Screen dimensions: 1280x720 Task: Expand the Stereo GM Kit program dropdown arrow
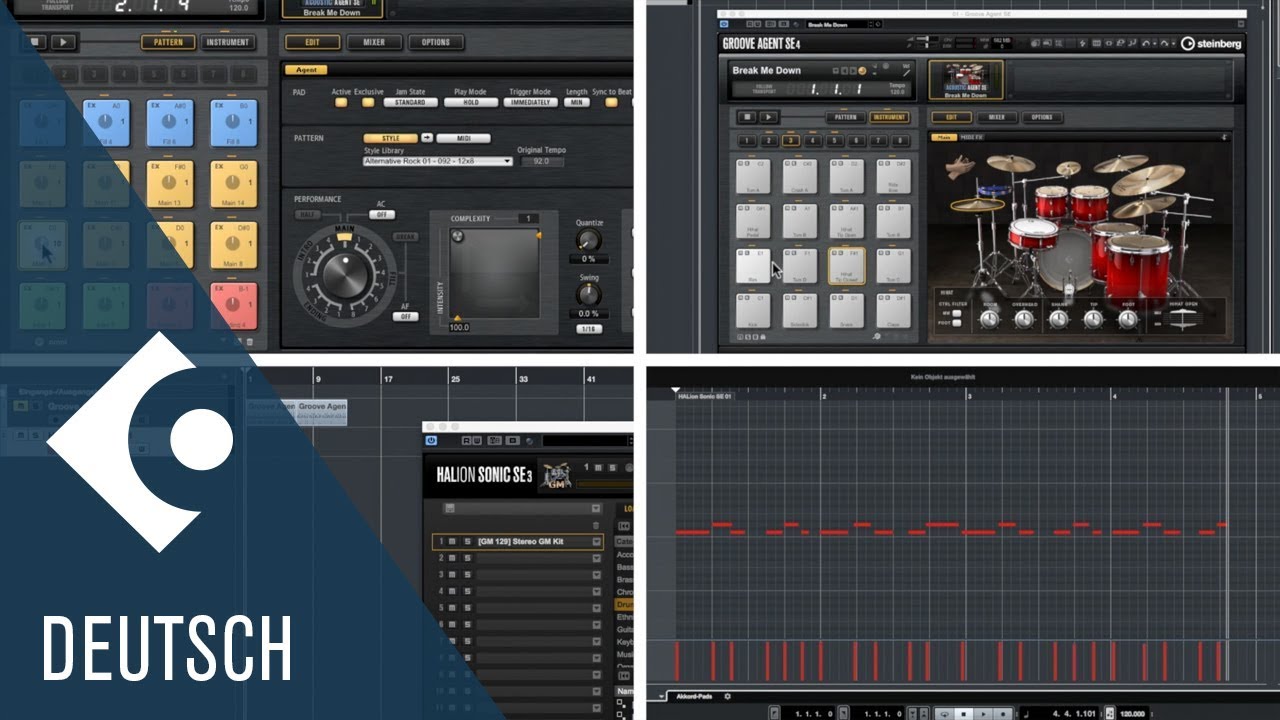pos(597,542)
